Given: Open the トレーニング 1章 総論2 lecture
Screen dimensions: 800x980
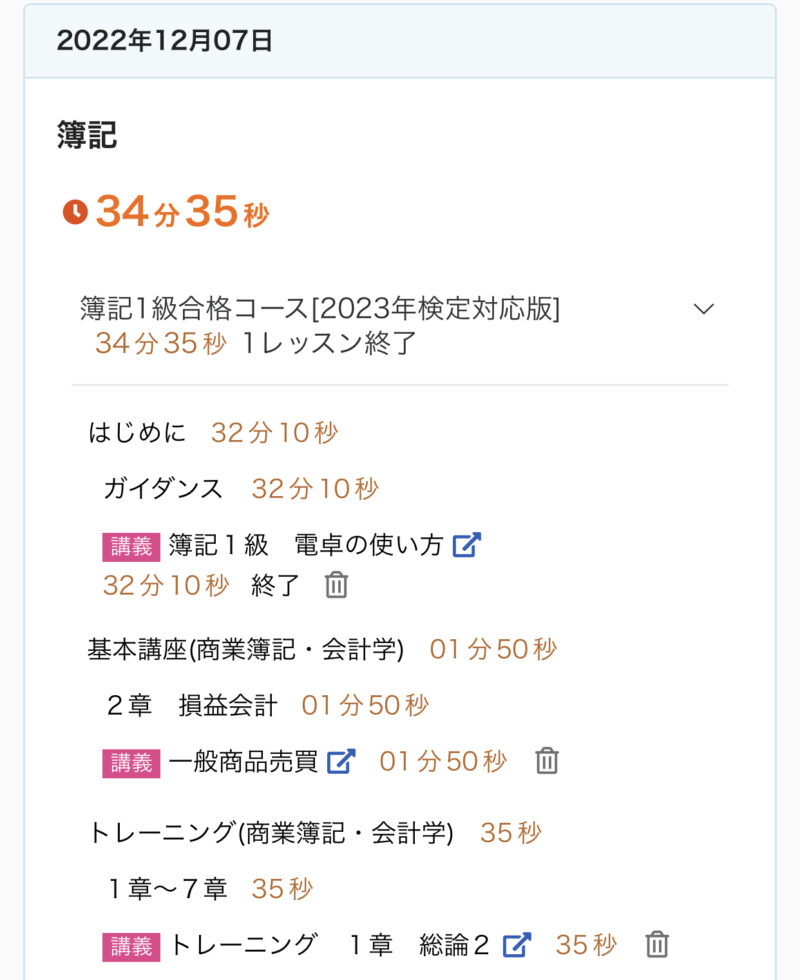Looking at the screenshot, I should (x=330, y=944).
